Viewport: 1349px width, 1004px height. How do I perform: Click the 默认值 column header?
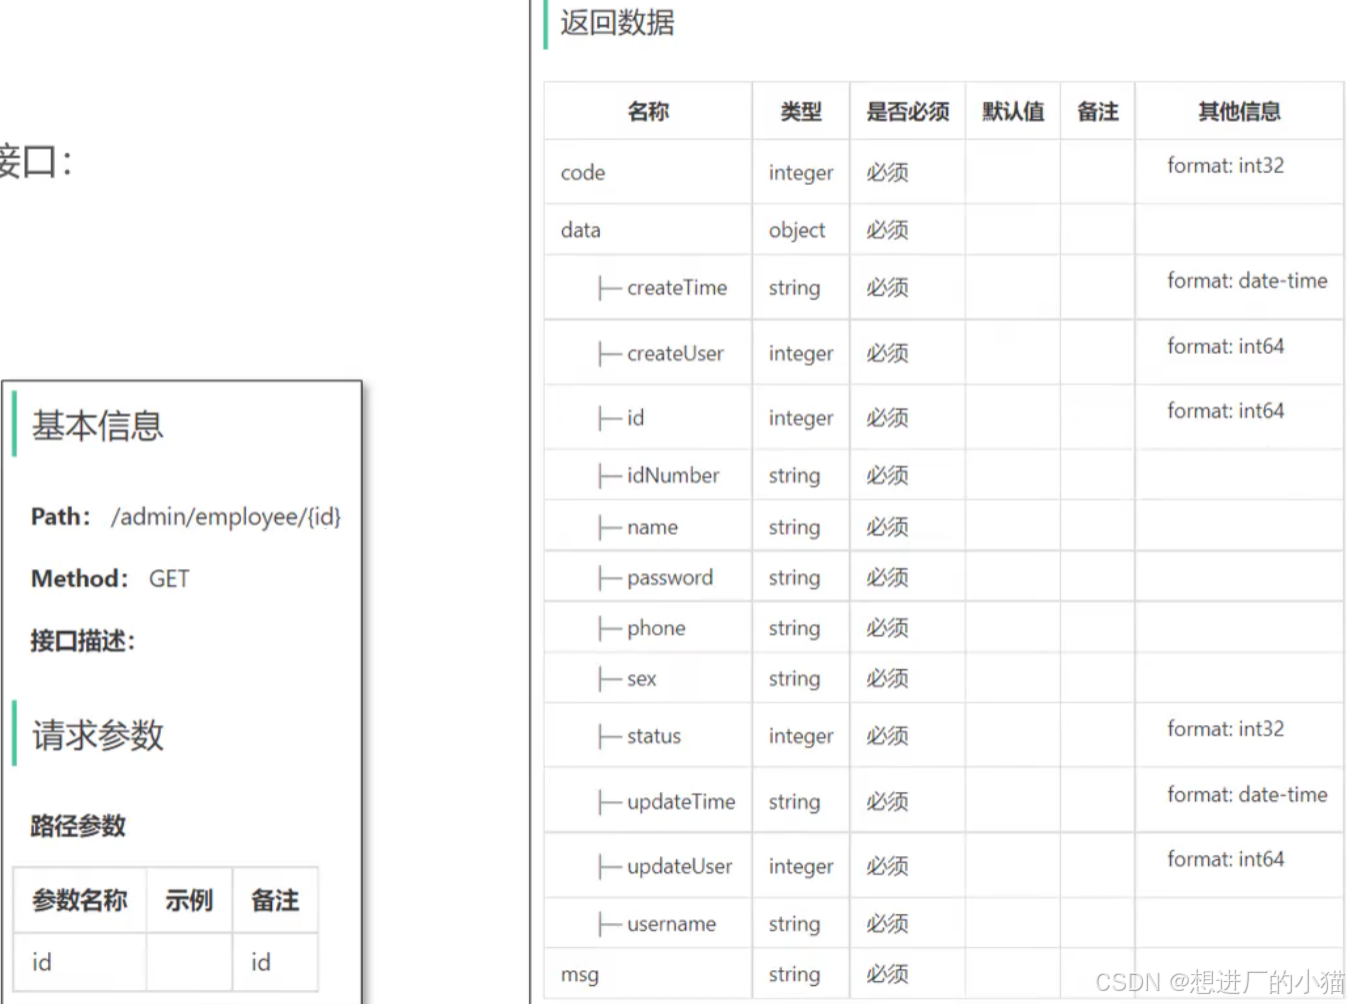pos(1013,111)
